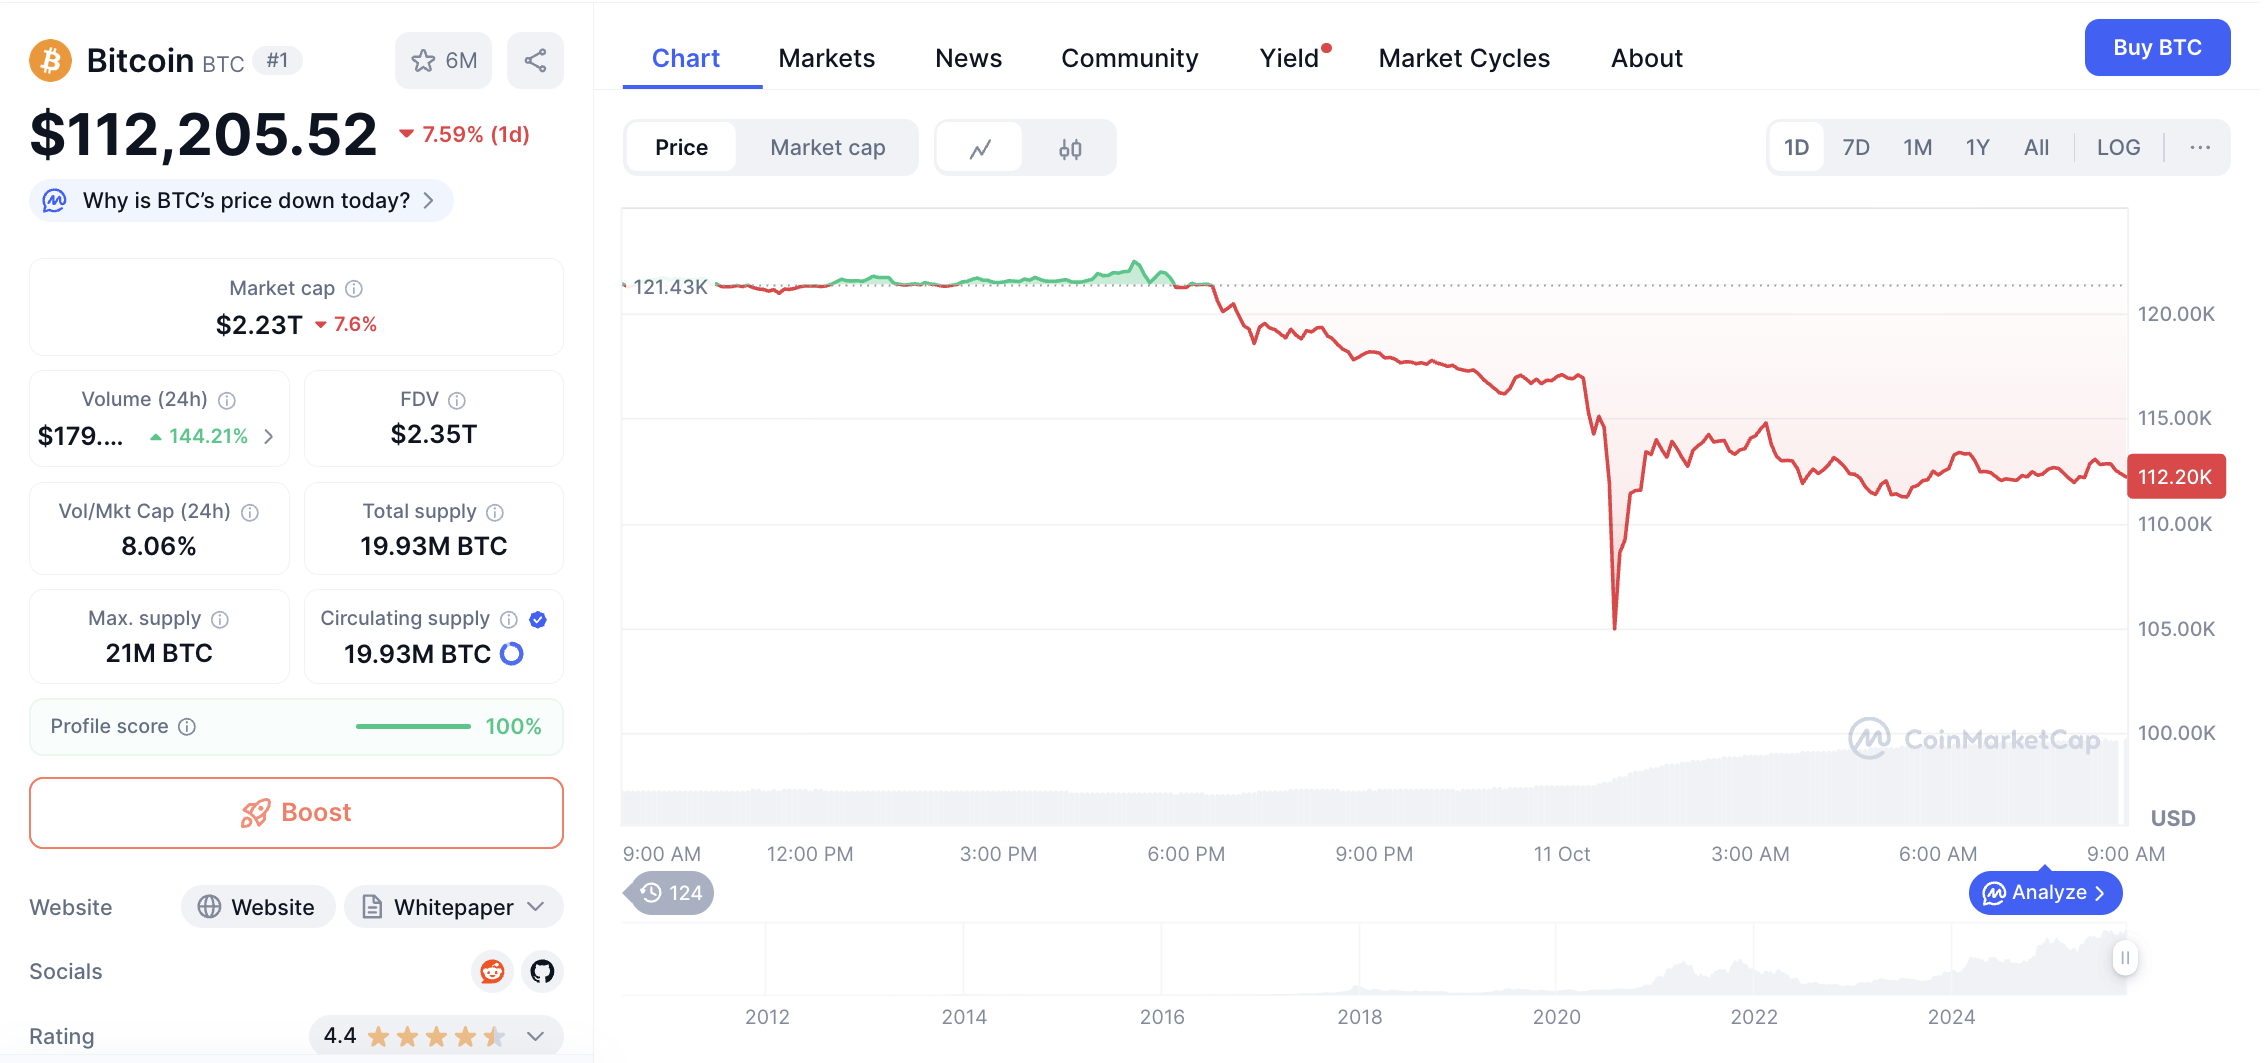Expand the 4.4 rating dropdown

pyautogui.click(x=536, y=1036)
